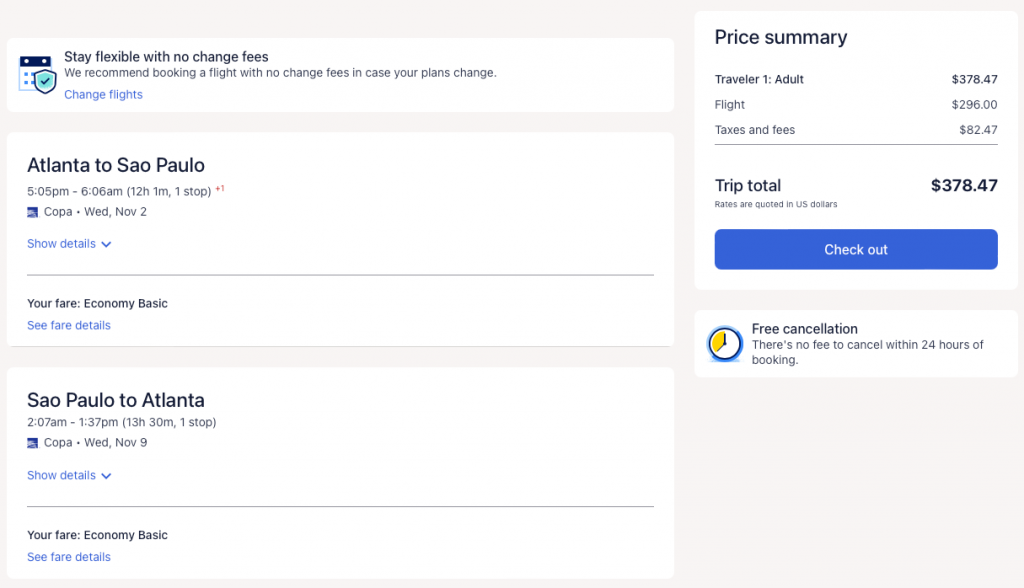Expand Show details for Atlanta to Sao Paulo

(62, 244)
